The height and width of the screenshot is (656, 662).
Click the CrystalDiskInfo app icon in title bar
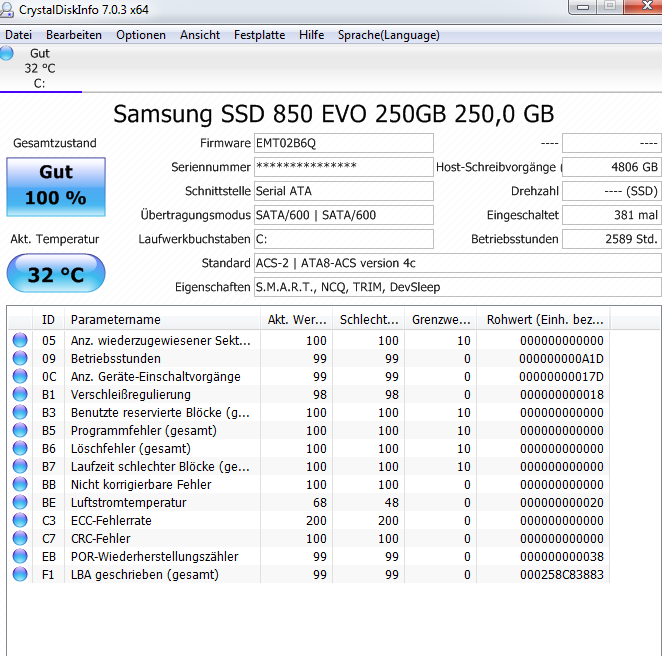6,9
